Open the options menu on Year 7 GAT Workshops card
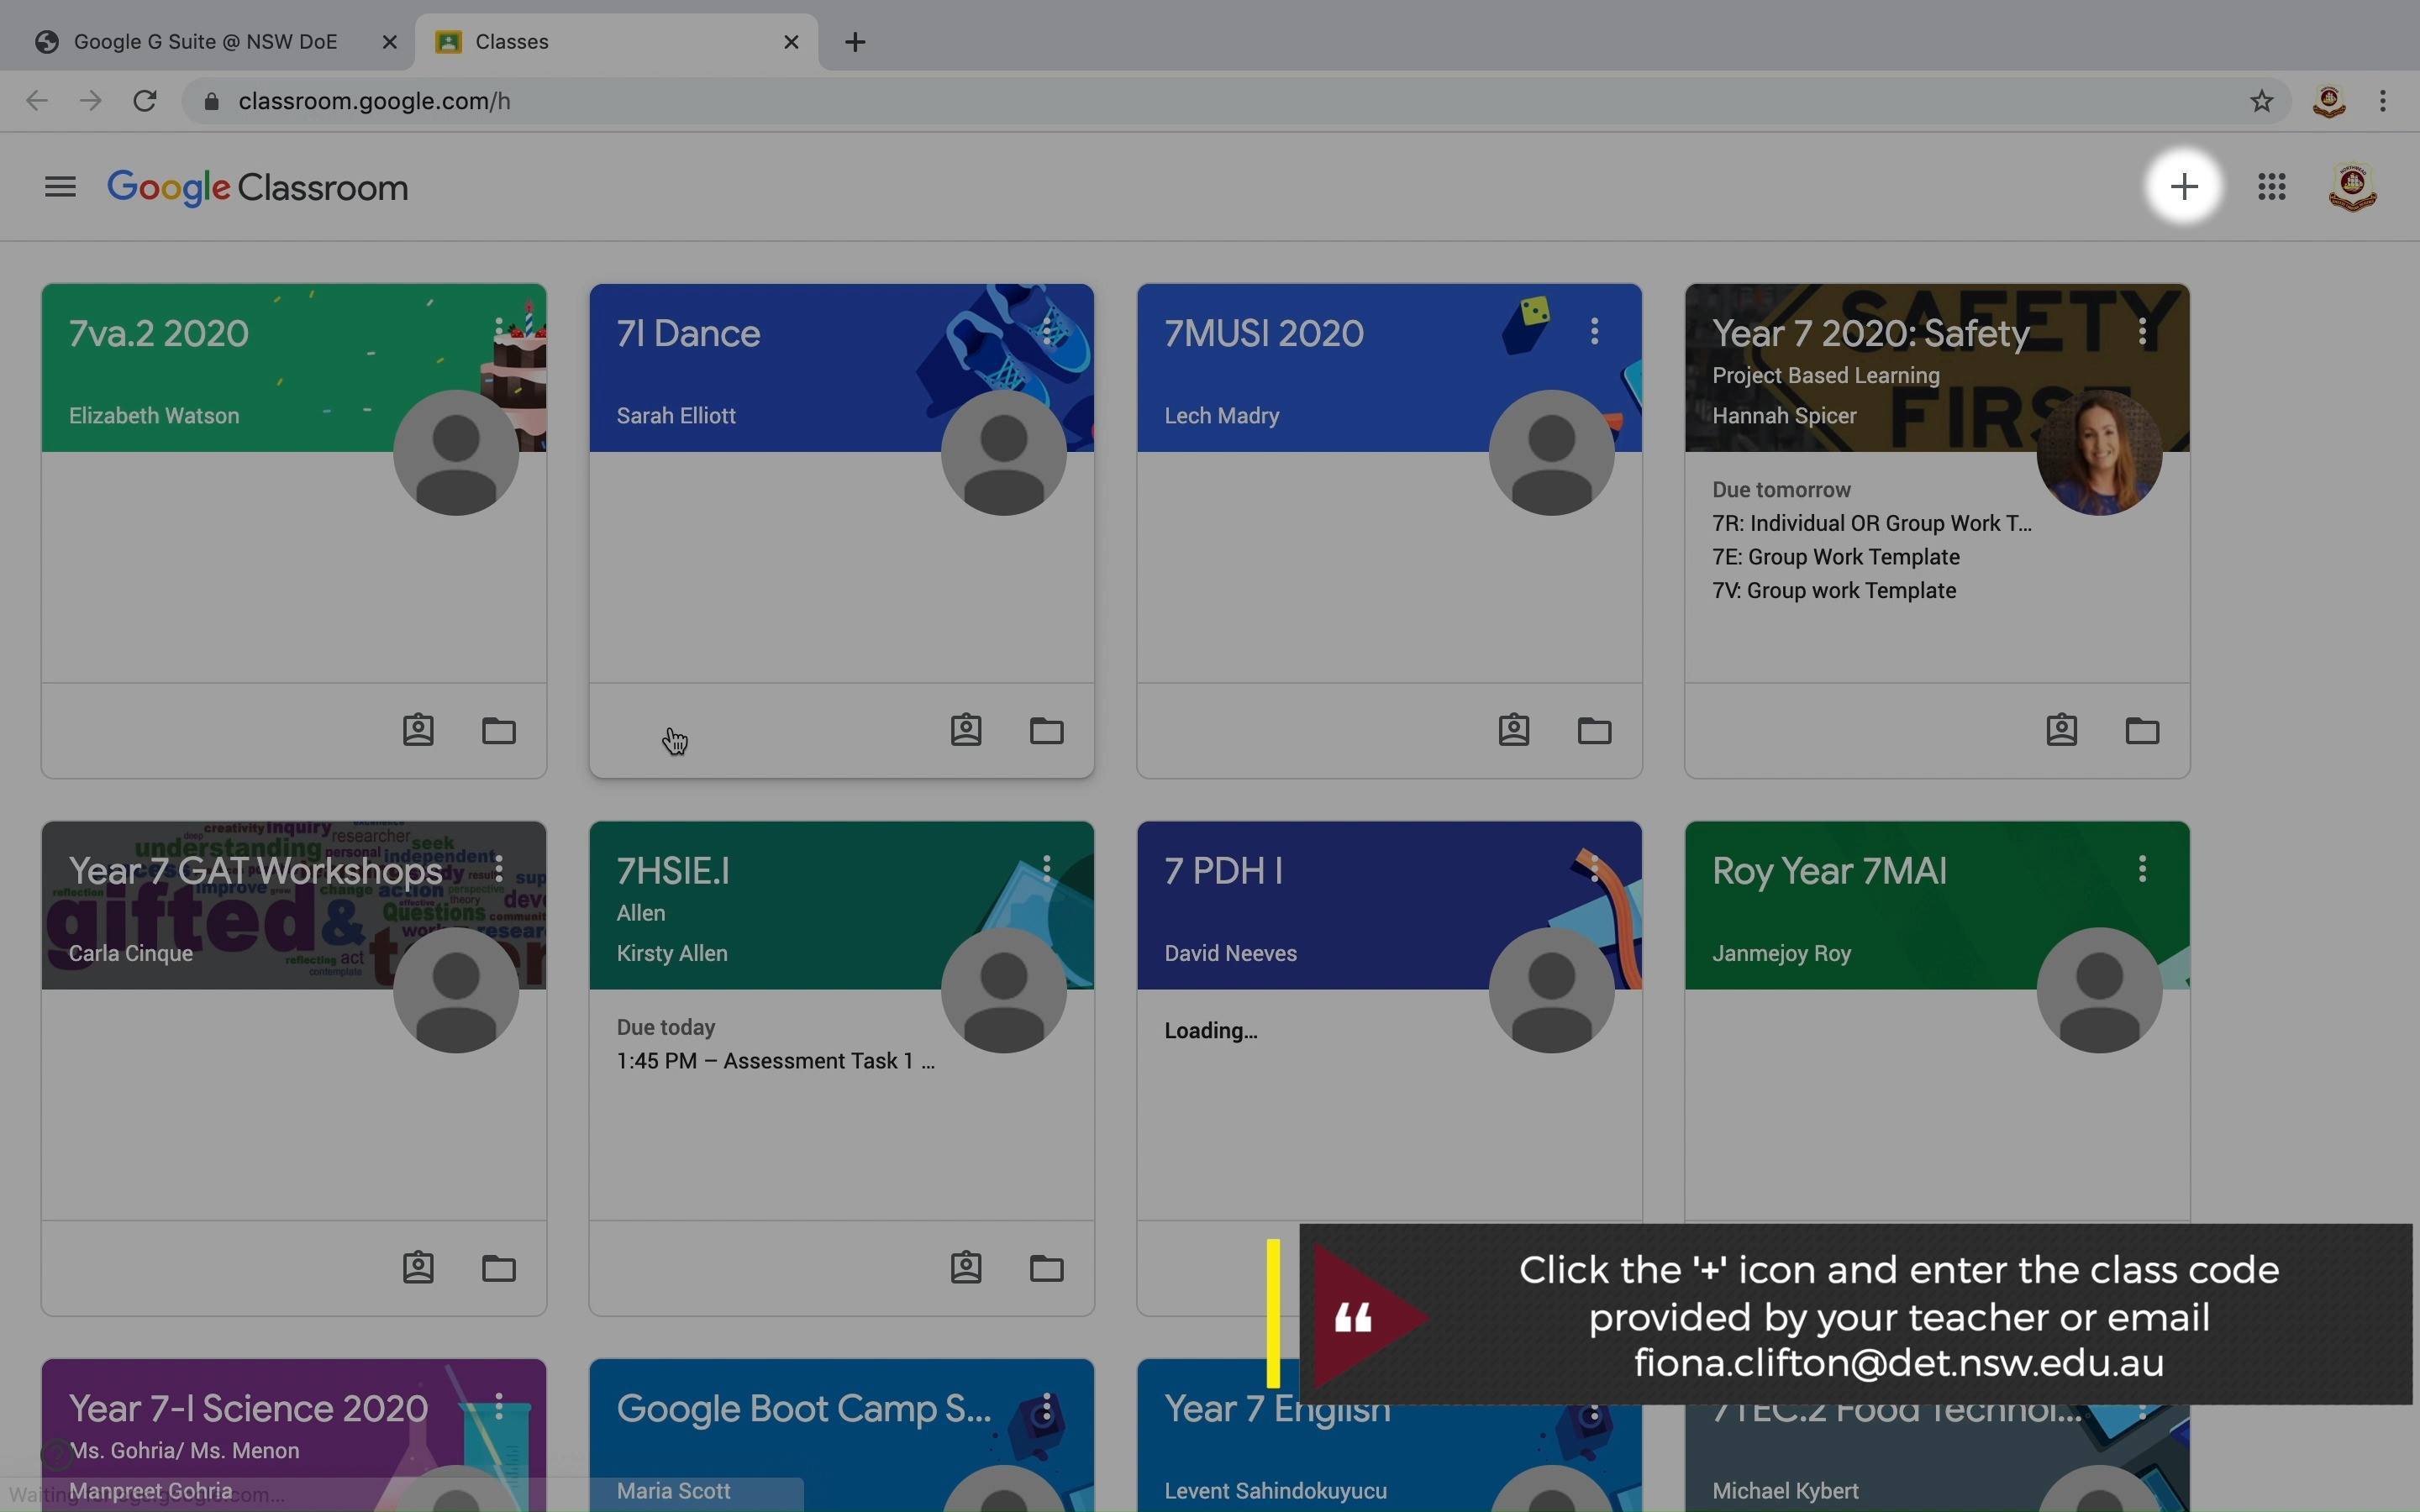The height and width of the screenshot is (1512, 2420). pos(499,868)
